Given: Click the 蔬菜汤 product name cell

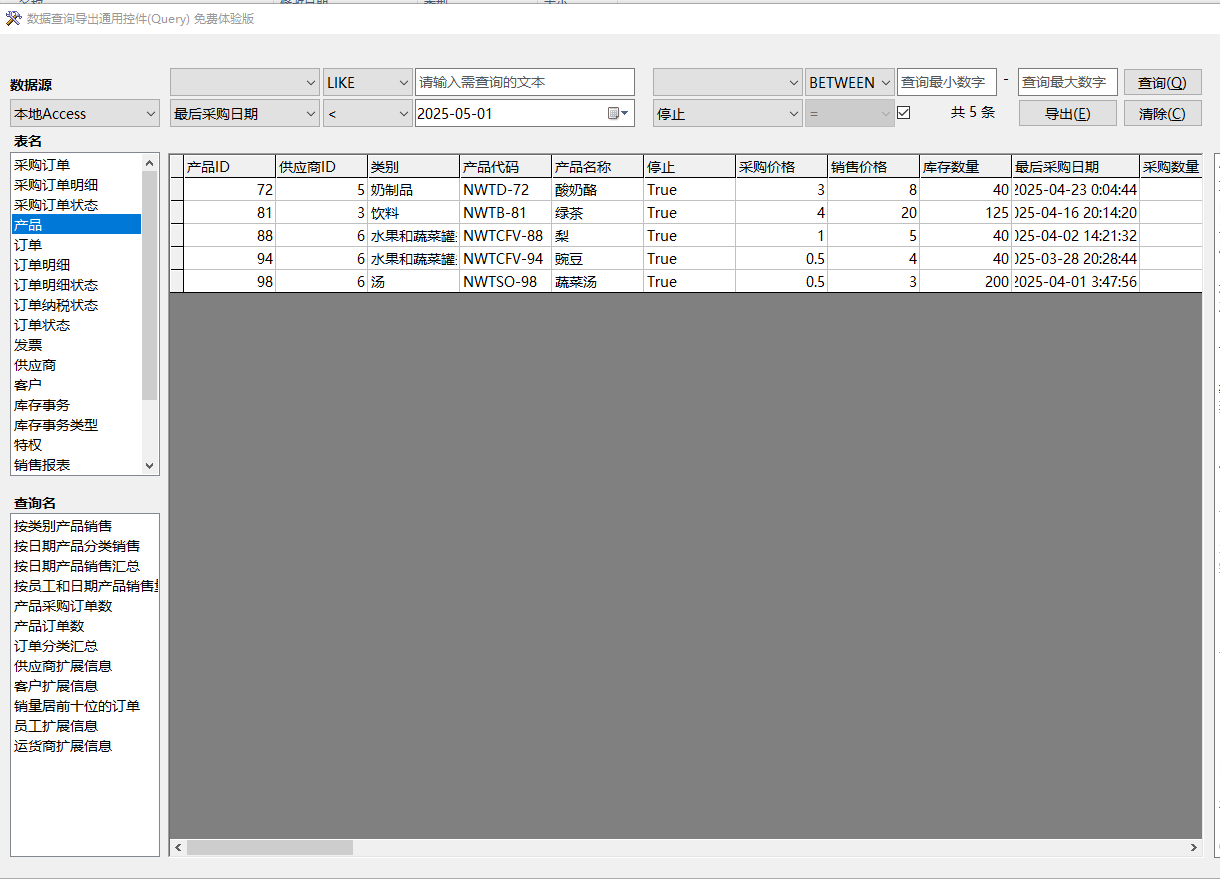Looking at the screenshot, I should point(597,282).
